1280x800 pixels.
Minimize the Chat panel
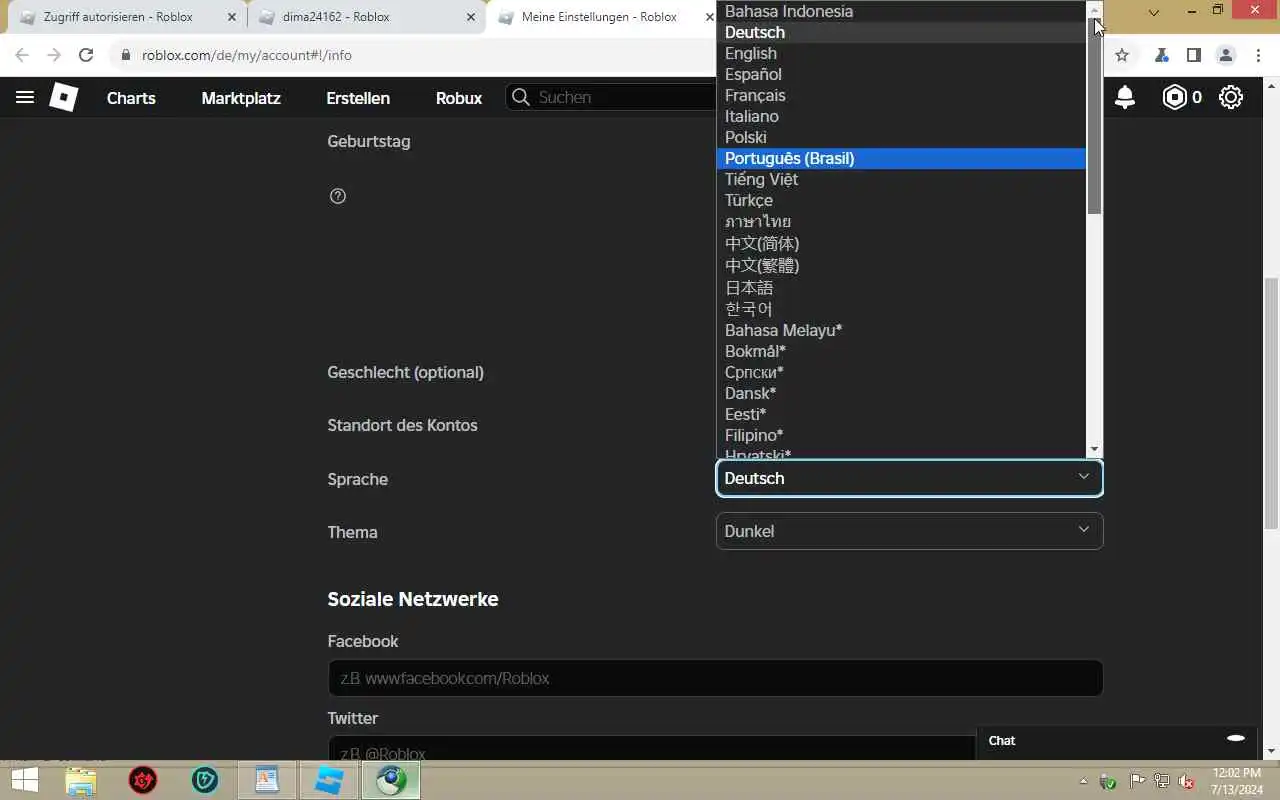[1236, 738]
